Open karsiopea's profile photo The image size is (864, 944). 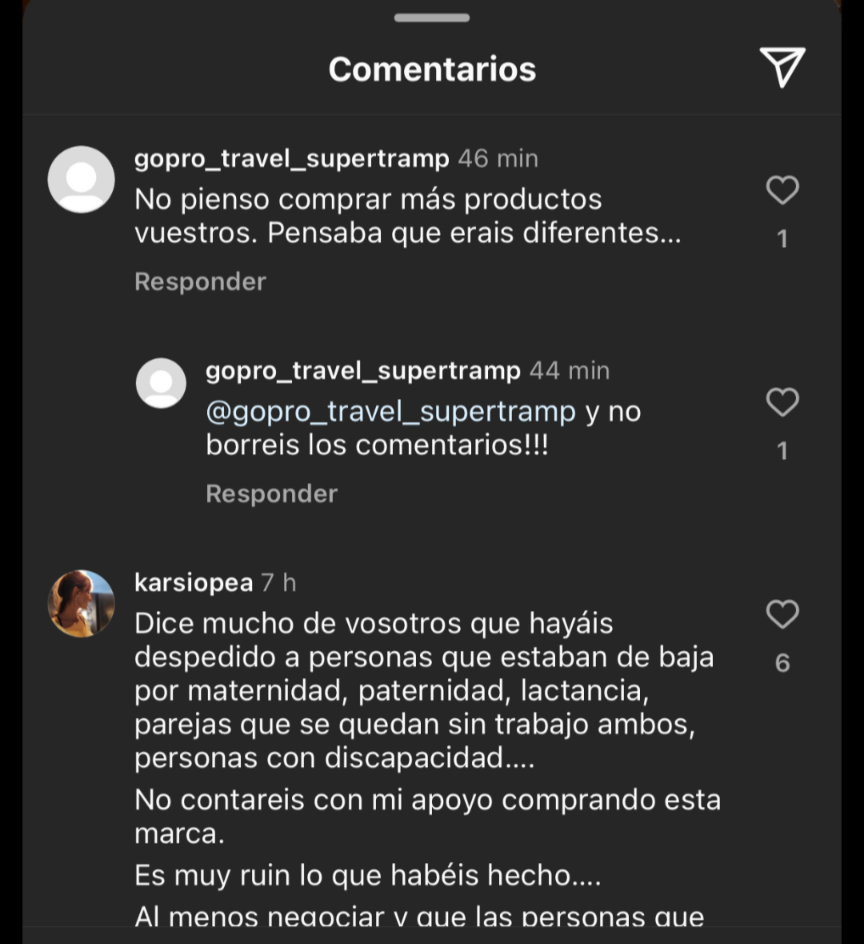click(81, 603)
